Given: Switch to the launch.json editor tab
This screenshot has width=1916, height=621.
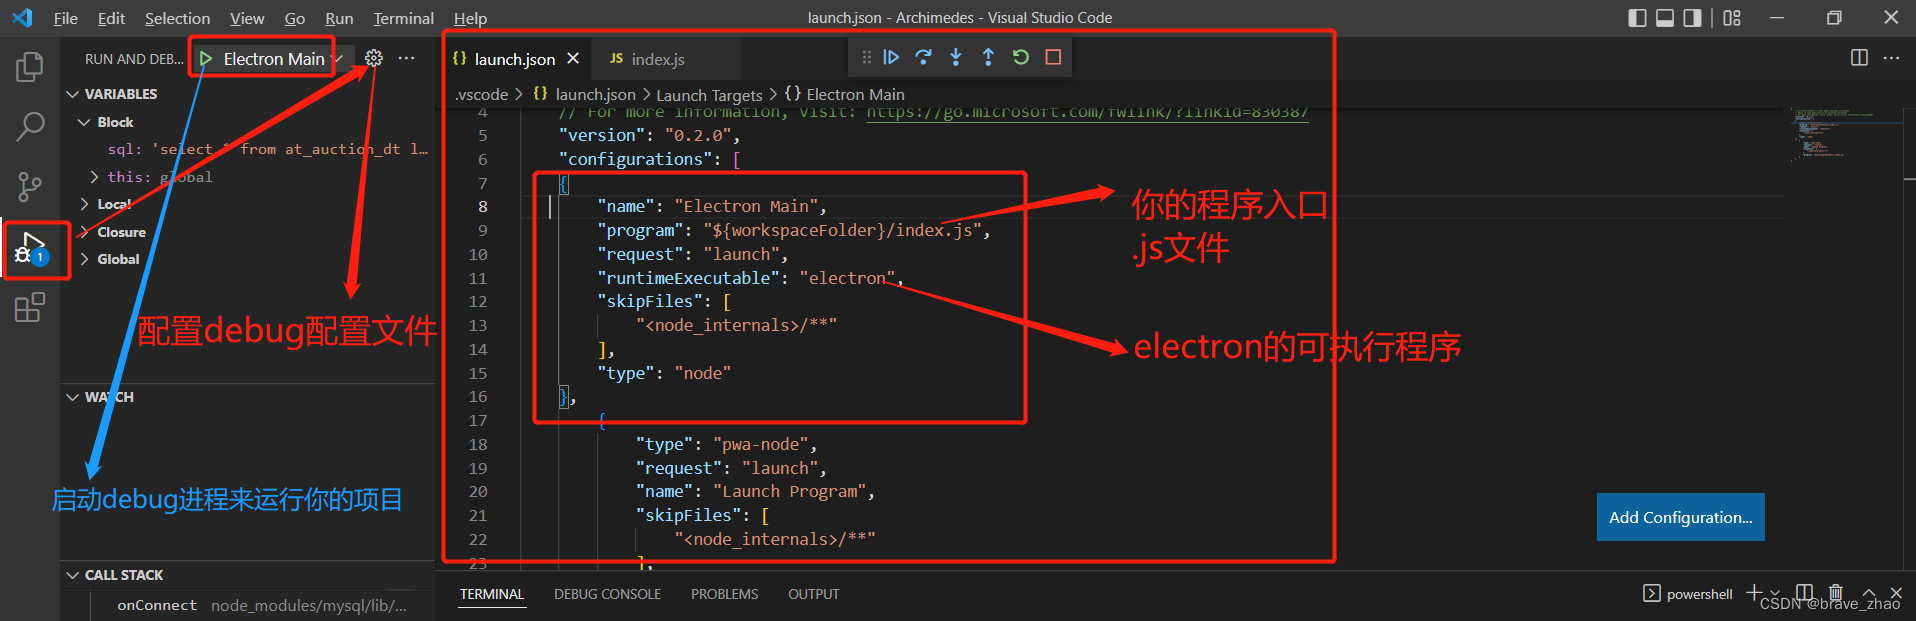Looking at the screenshot, I should tap(514, 59).
